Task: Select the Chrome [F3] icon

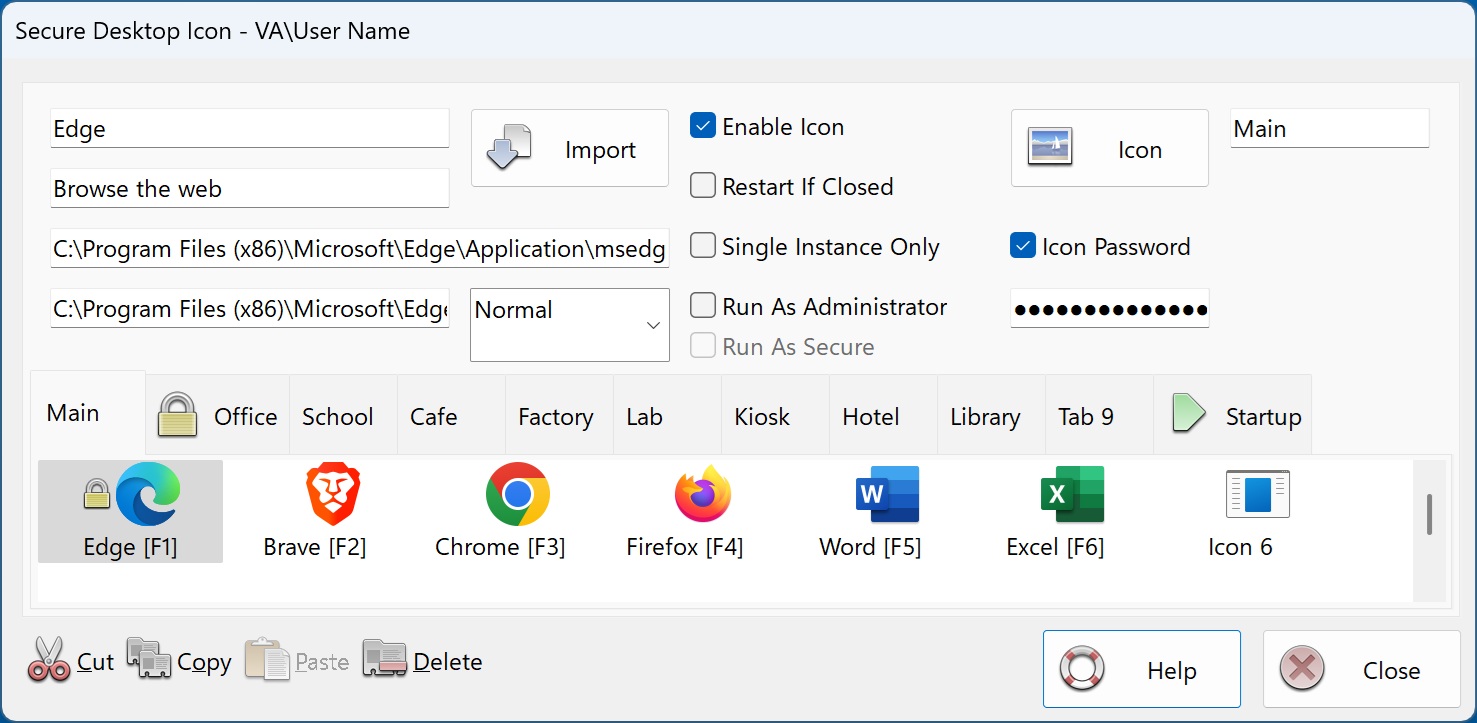Action: pyautogui.click(x=500, y=510)
